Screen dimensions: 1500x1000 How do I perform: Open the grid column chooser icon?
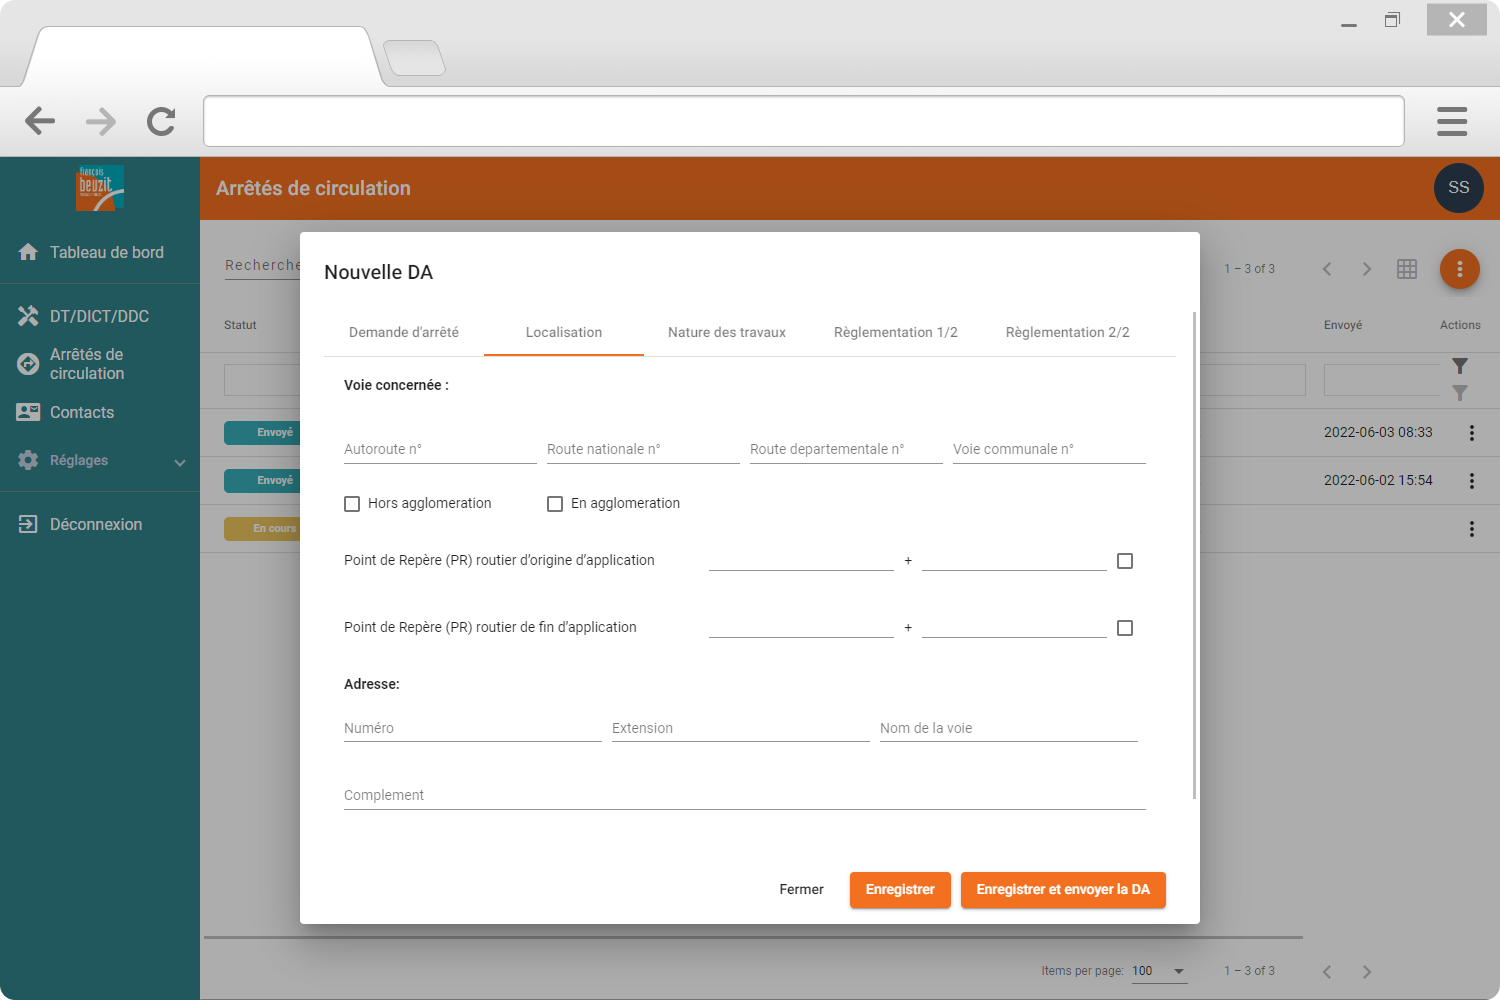pos(1407,269)
